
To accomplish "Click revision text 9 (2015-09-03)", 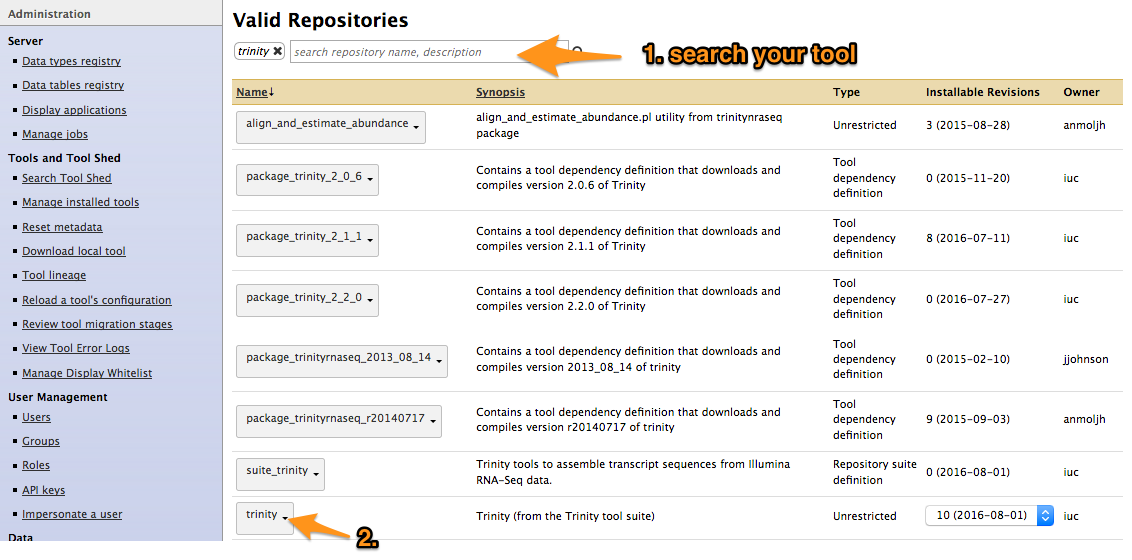I will [967, 419].
